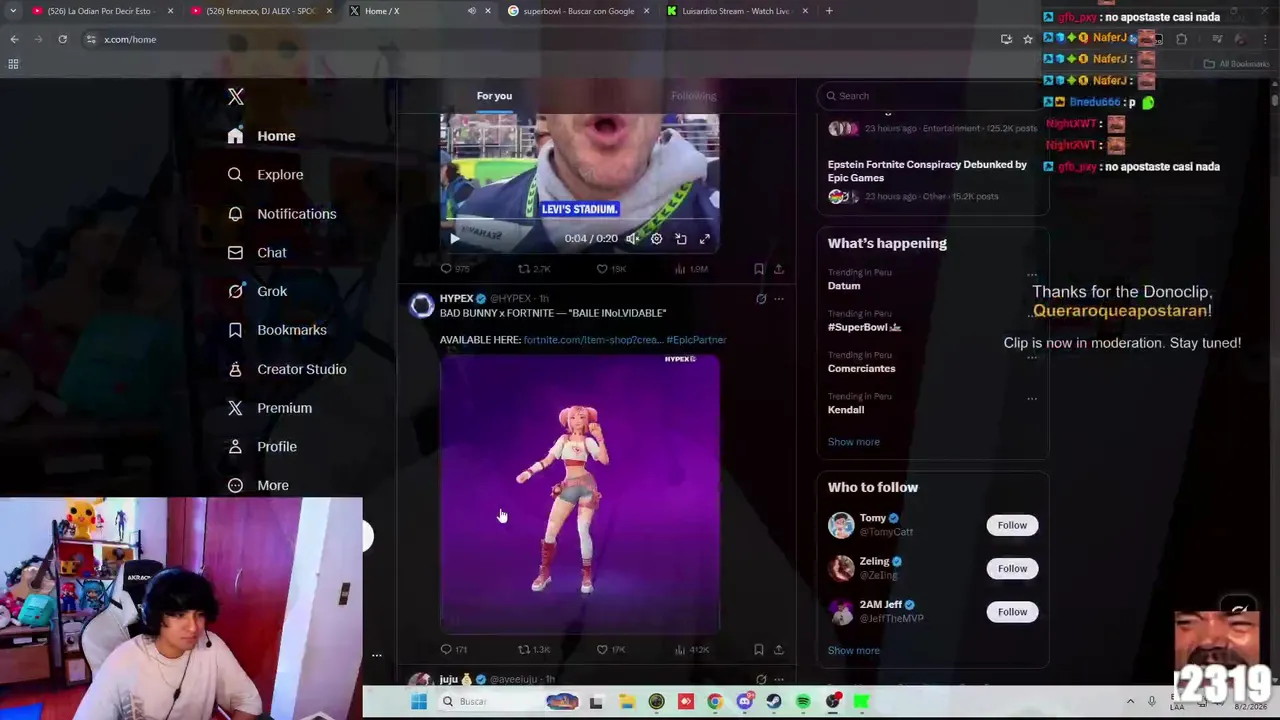Play the Levi's Stadium video
Screen dimensions: 1280x720
454,238
